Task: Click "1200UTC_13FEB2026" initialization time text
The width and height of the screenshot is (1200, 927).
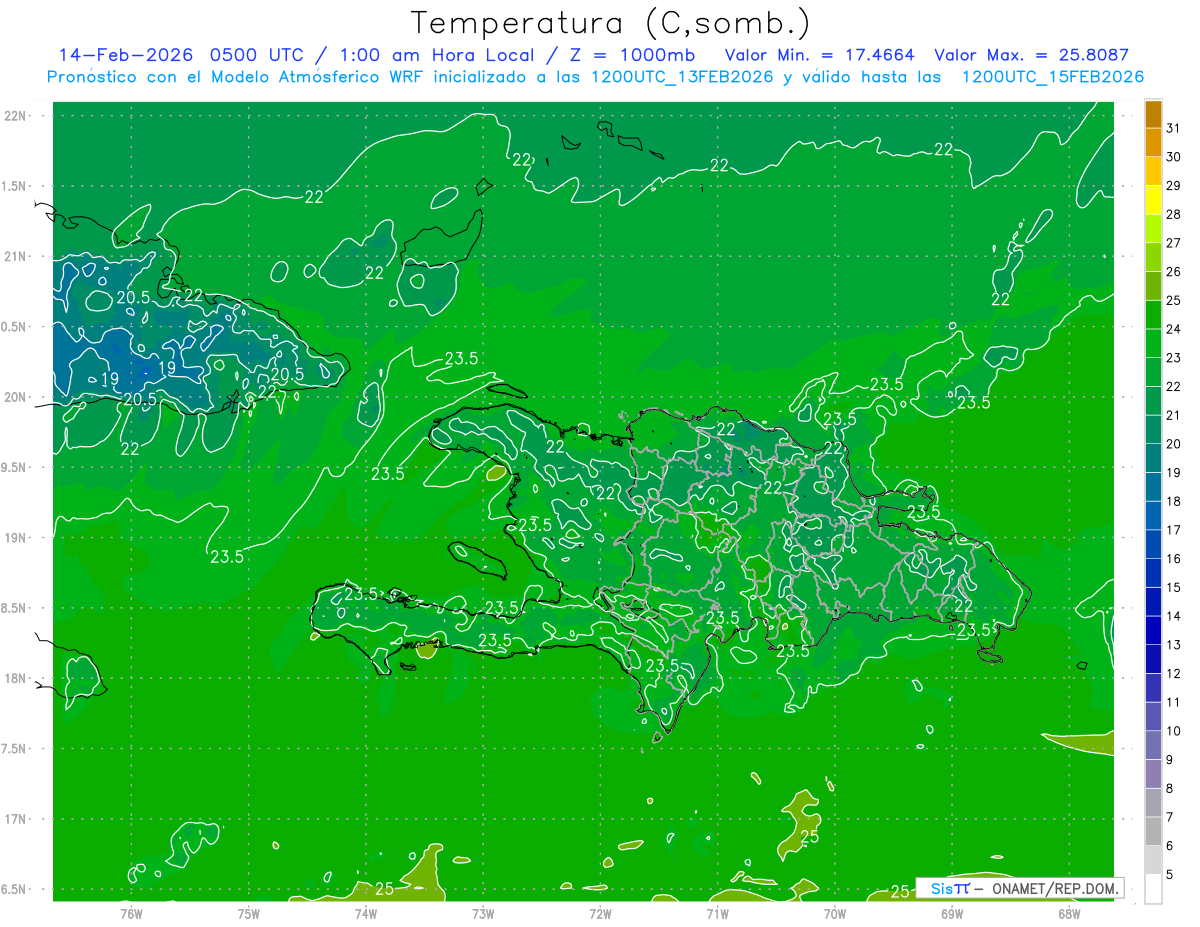Action: pos(682,77)
